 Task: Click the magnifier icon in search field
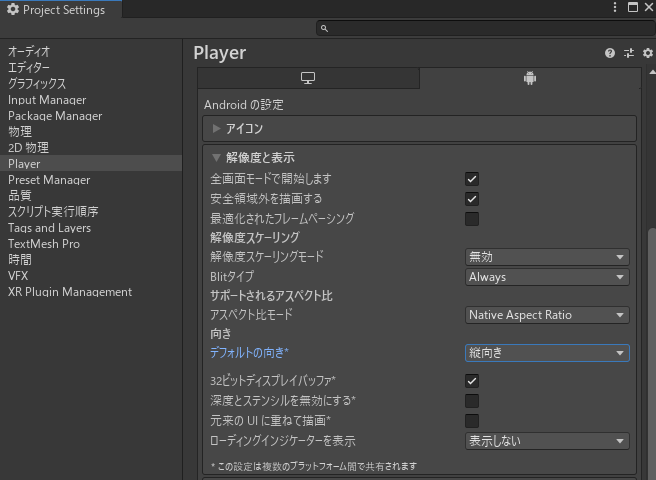pos(324,28)
